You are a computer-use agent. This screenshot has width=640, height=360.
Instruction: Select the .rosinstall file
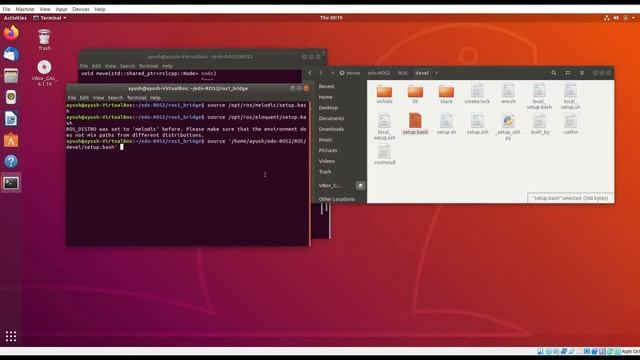[x=384, y=155]
